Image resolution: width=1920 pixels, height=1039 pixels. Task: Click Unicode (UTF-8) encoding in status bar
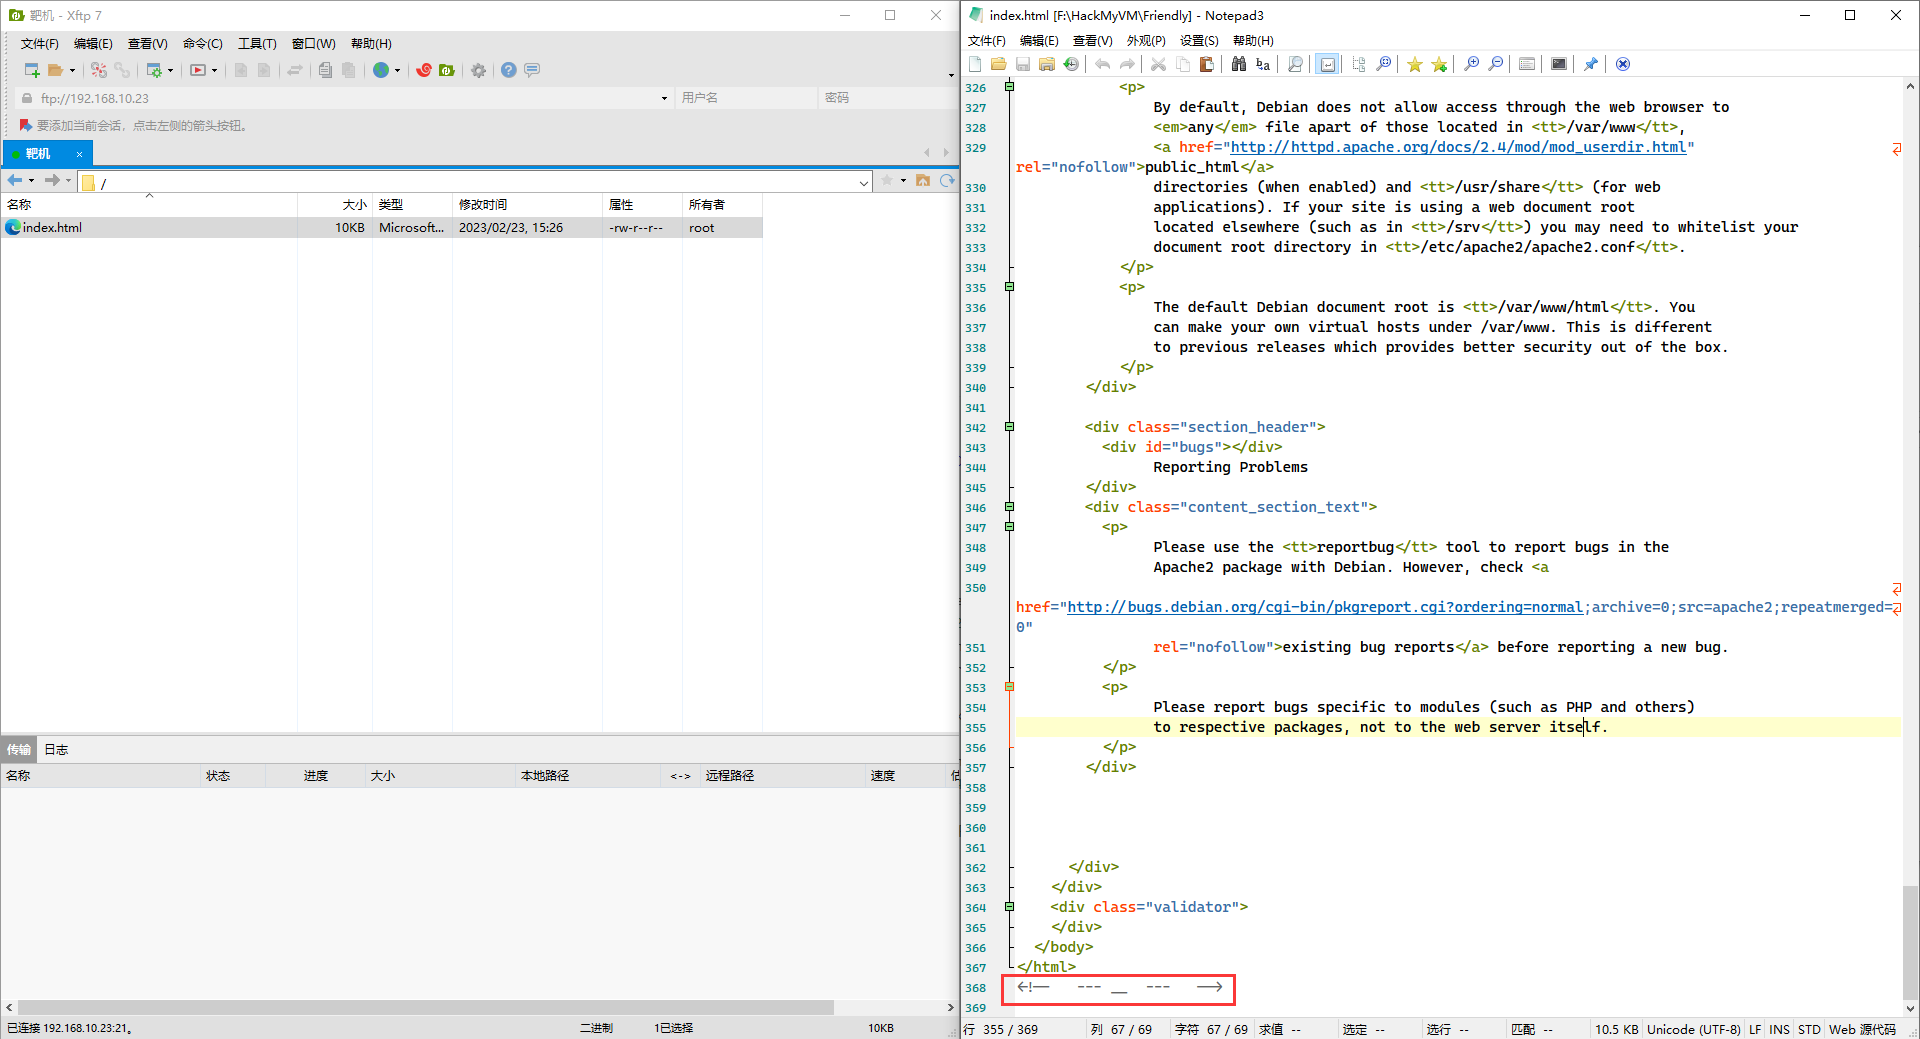(x=1693, y=1029)
